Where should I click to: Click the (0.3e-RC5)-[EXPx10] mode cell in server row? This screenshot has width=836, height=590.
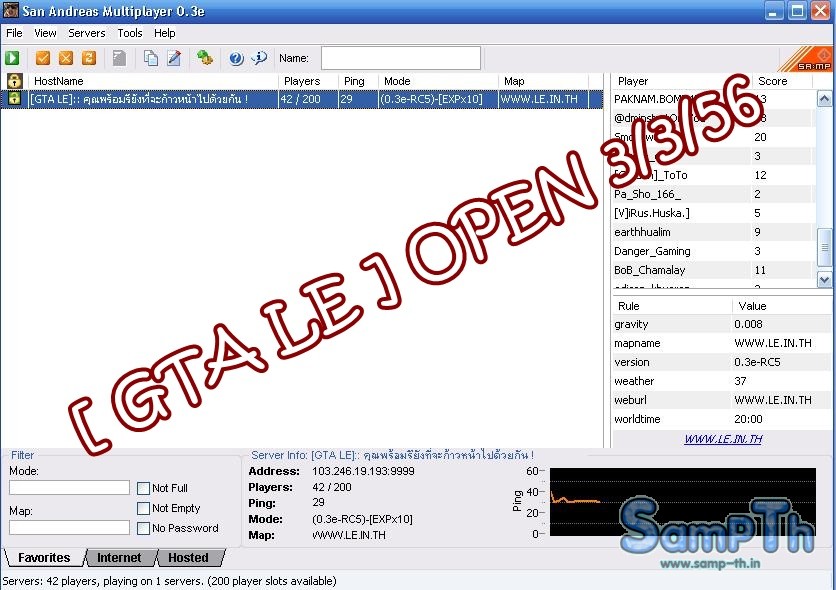pyautogui.click(x=438, y=99)
